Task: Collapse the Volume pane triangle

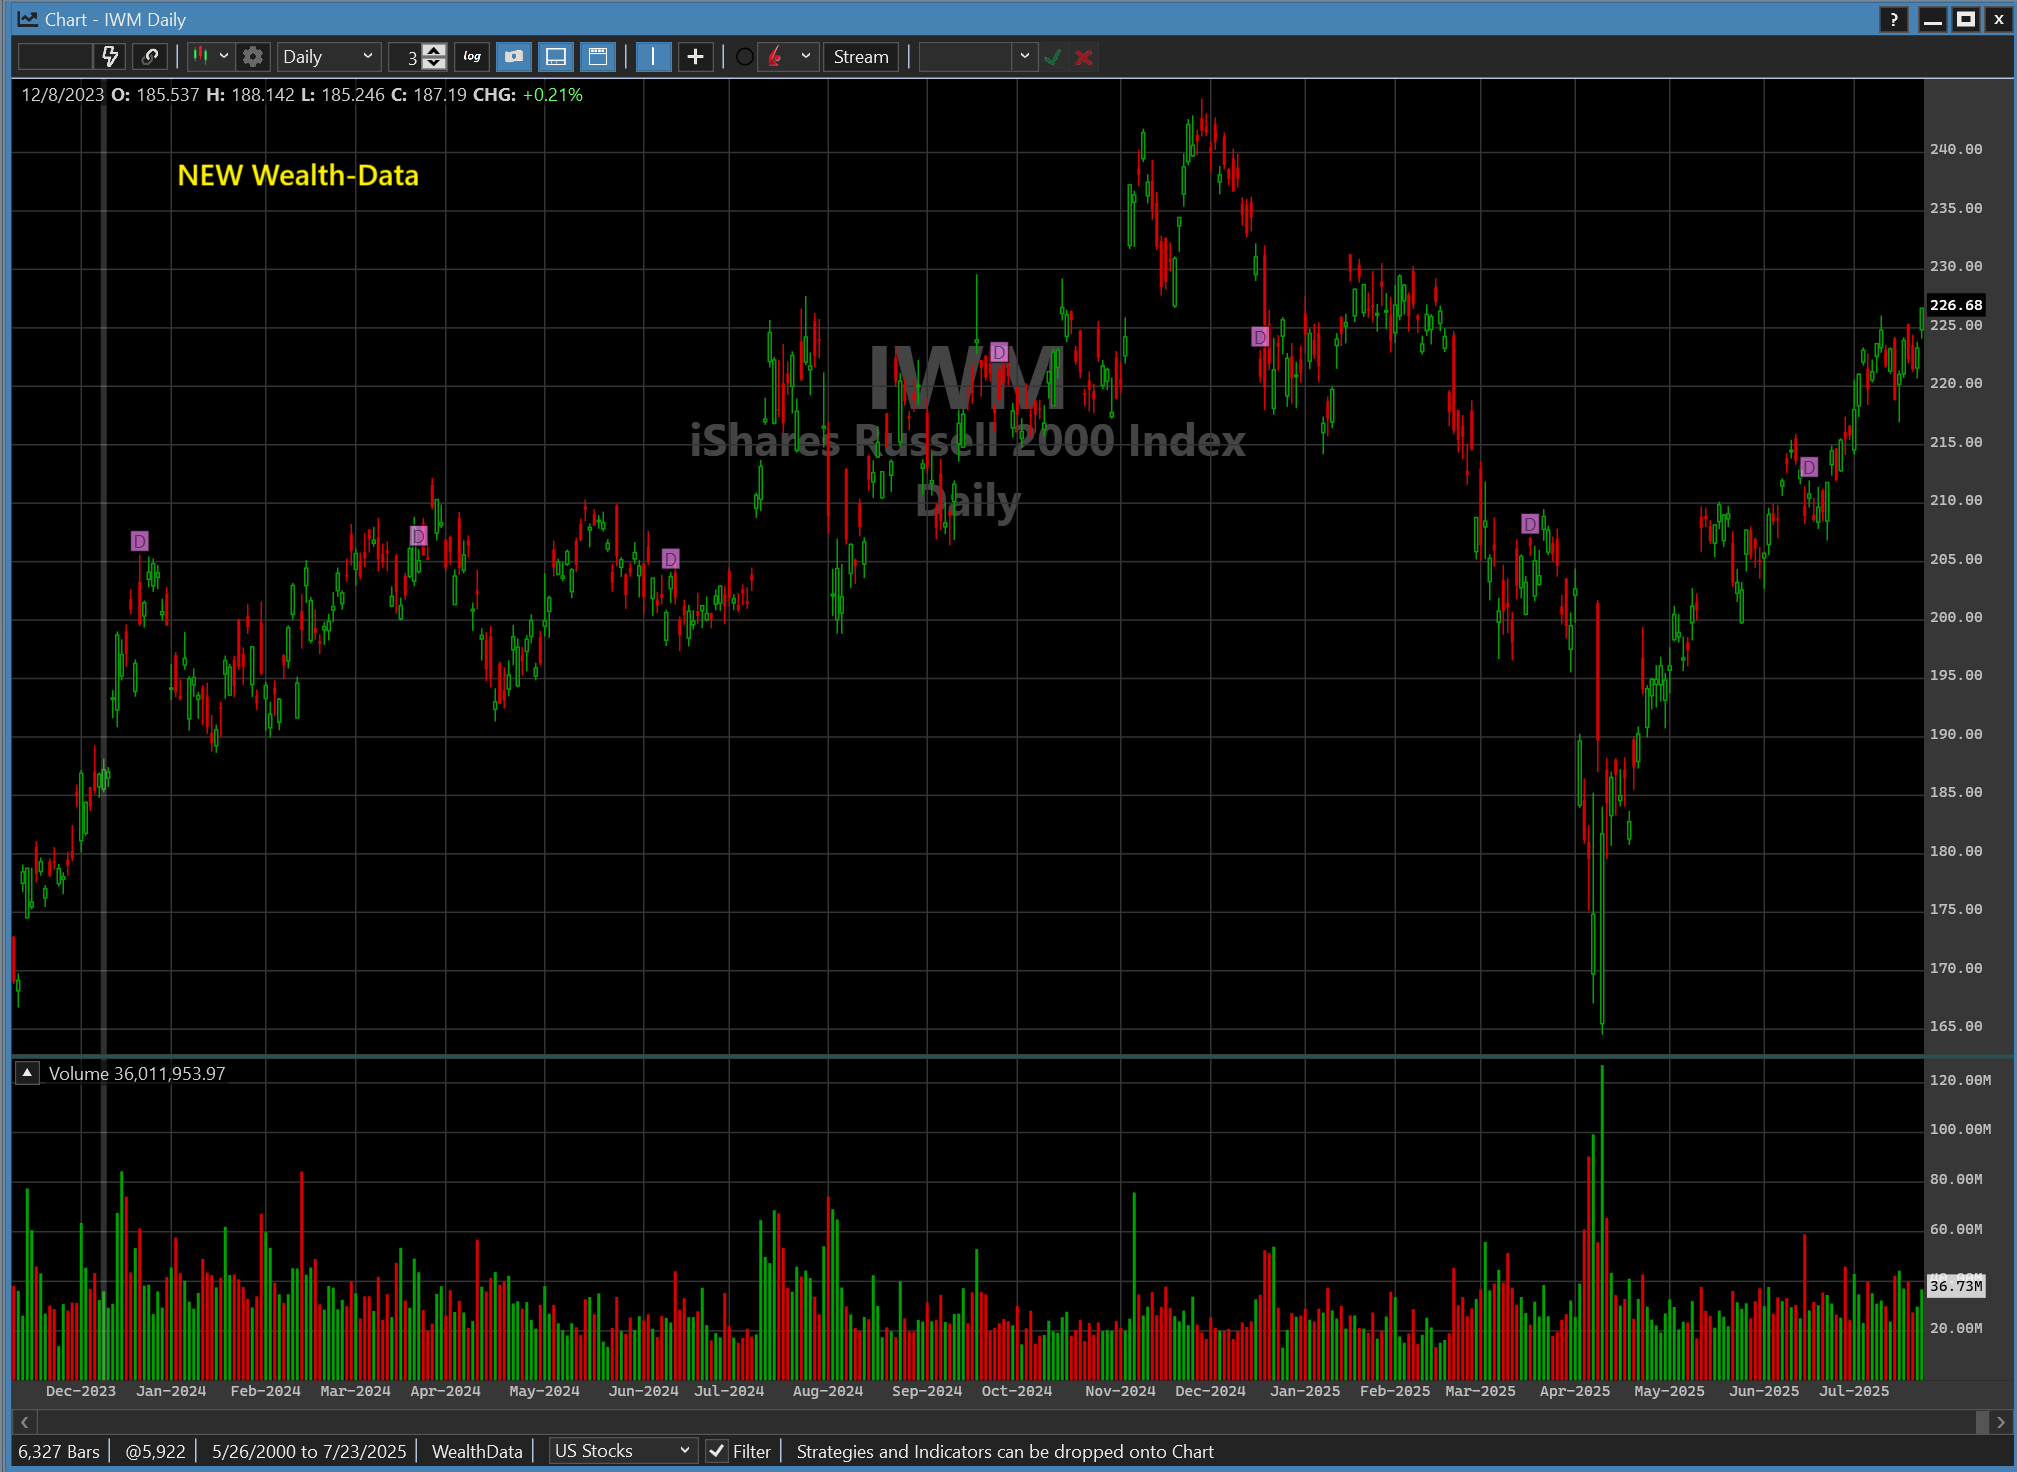Action: click(27, 1073)
